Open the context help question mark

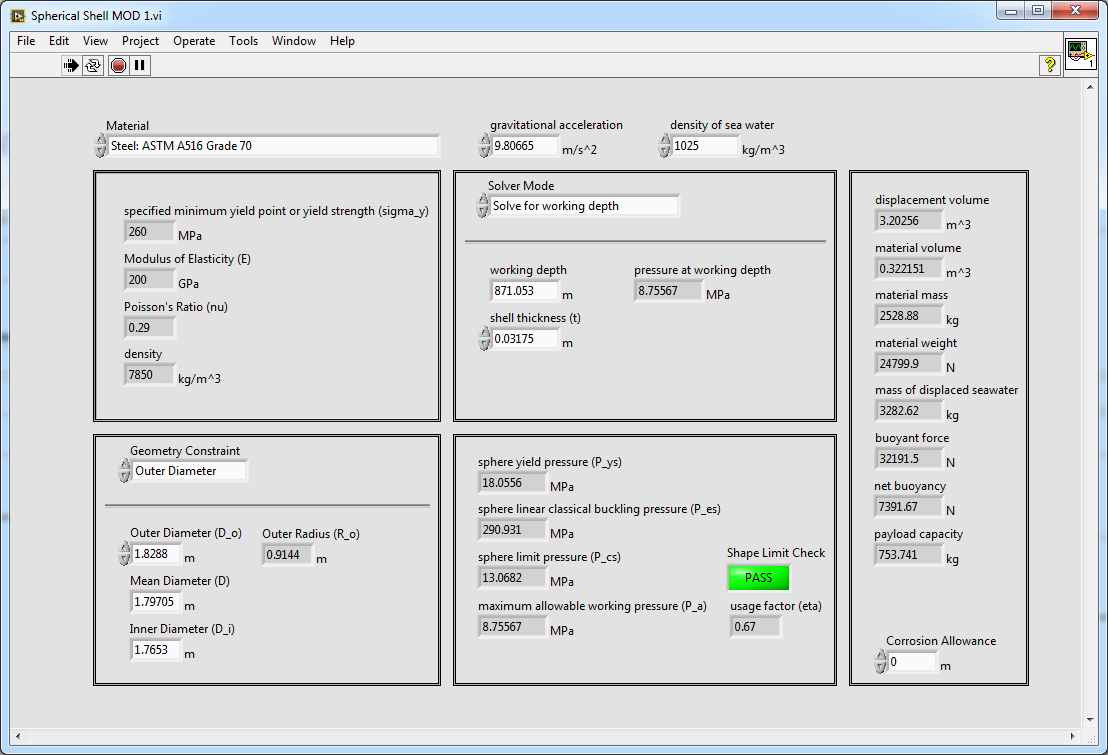point(1050,65)
